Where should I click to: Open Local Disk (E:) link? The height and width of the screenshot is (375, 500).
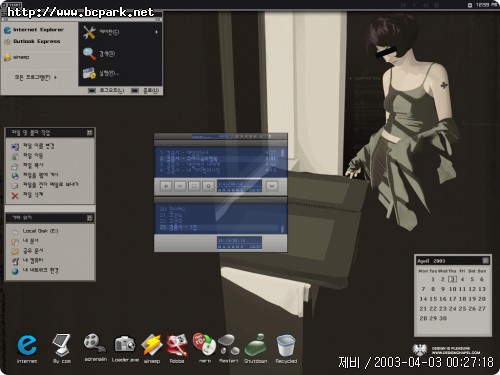coord(40,231)
